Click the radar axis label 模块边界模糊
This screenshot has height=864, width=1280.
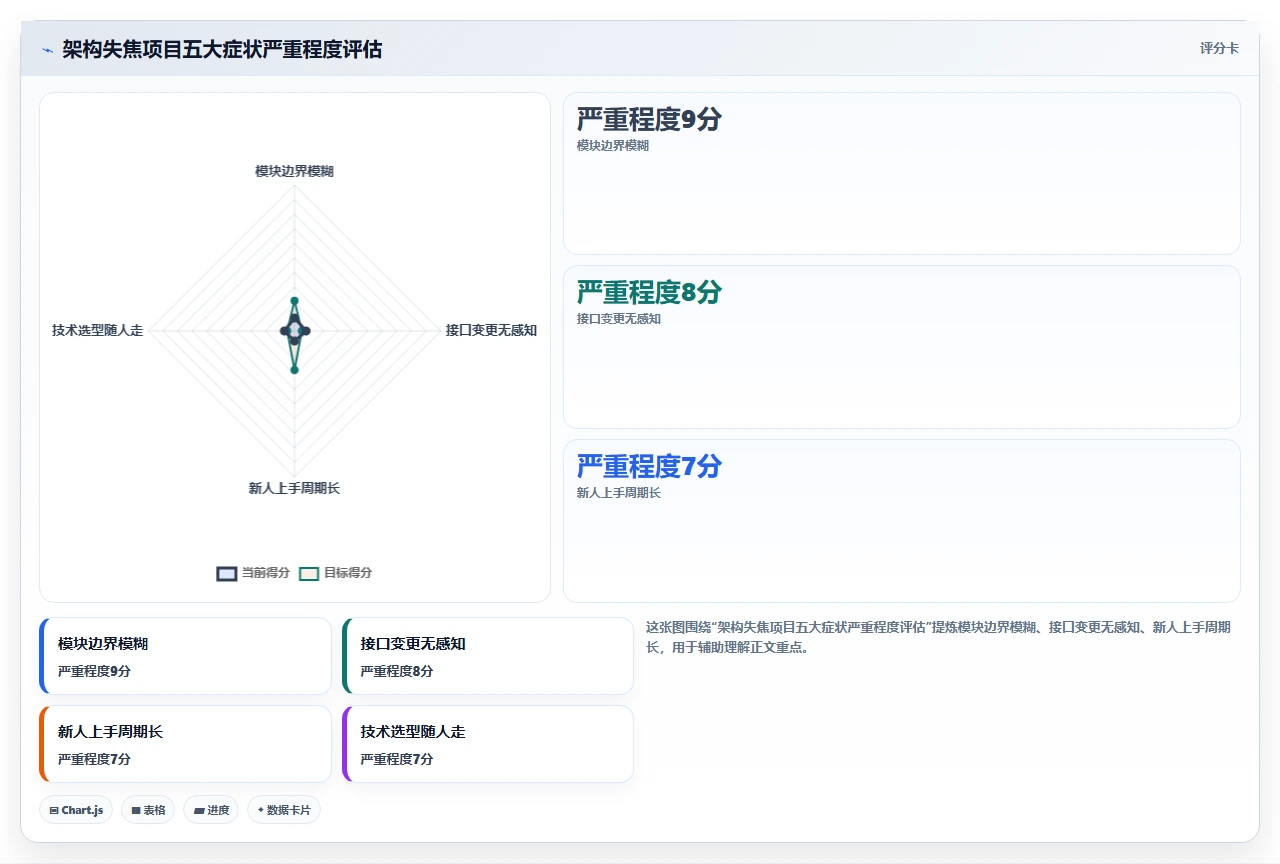click(x=295, y=171)
